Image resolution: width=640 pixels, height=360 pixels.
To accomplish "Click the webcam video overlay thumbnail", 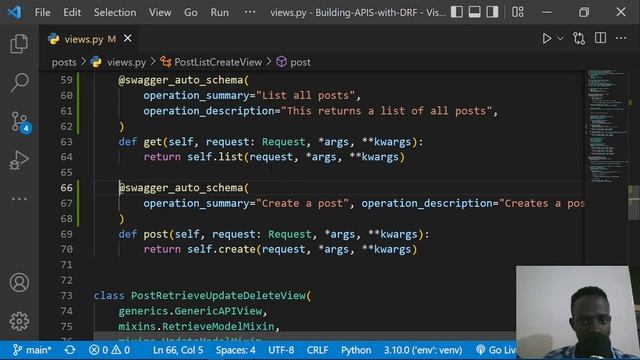I will (x=577, y=312).
